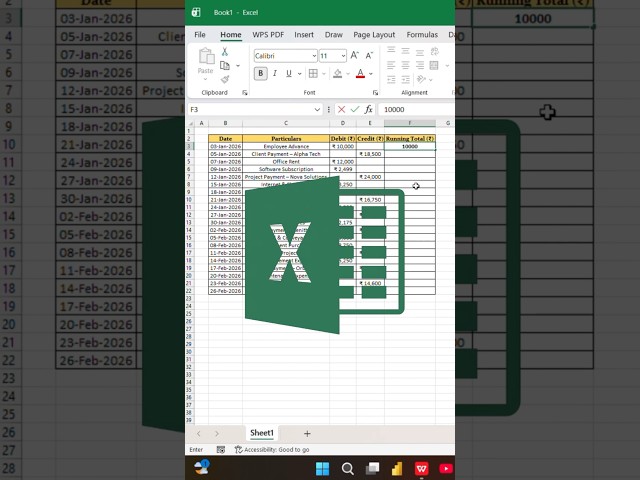Apply the red Font Color swatch
Screen dimensions: 640x480
pyautogui.click(x=360, y=73)
